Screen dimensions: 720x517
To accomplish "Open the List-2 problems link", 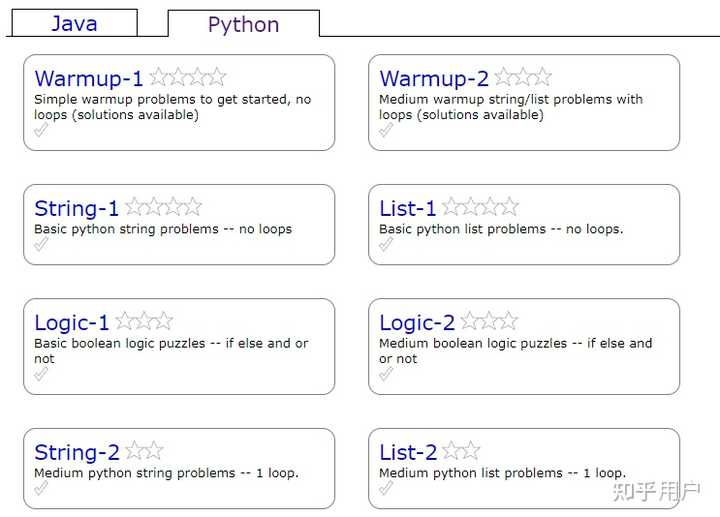I will click(408, 453).
